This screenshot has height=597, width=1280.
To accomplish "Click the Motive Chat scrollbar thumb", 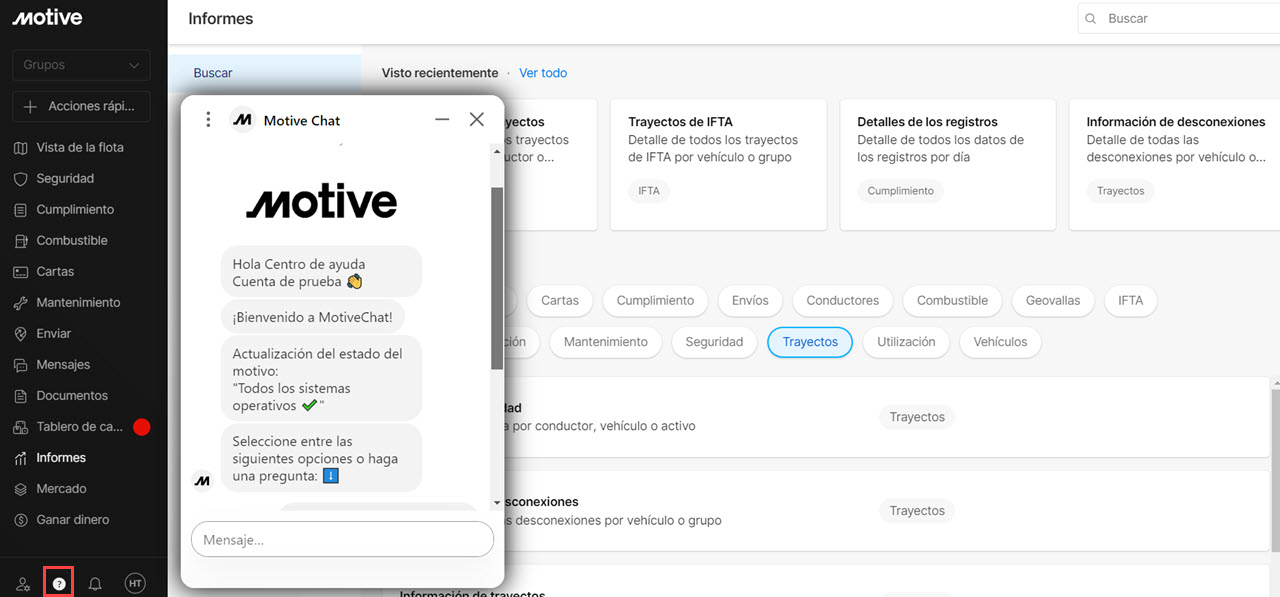I will click(497, 278).
